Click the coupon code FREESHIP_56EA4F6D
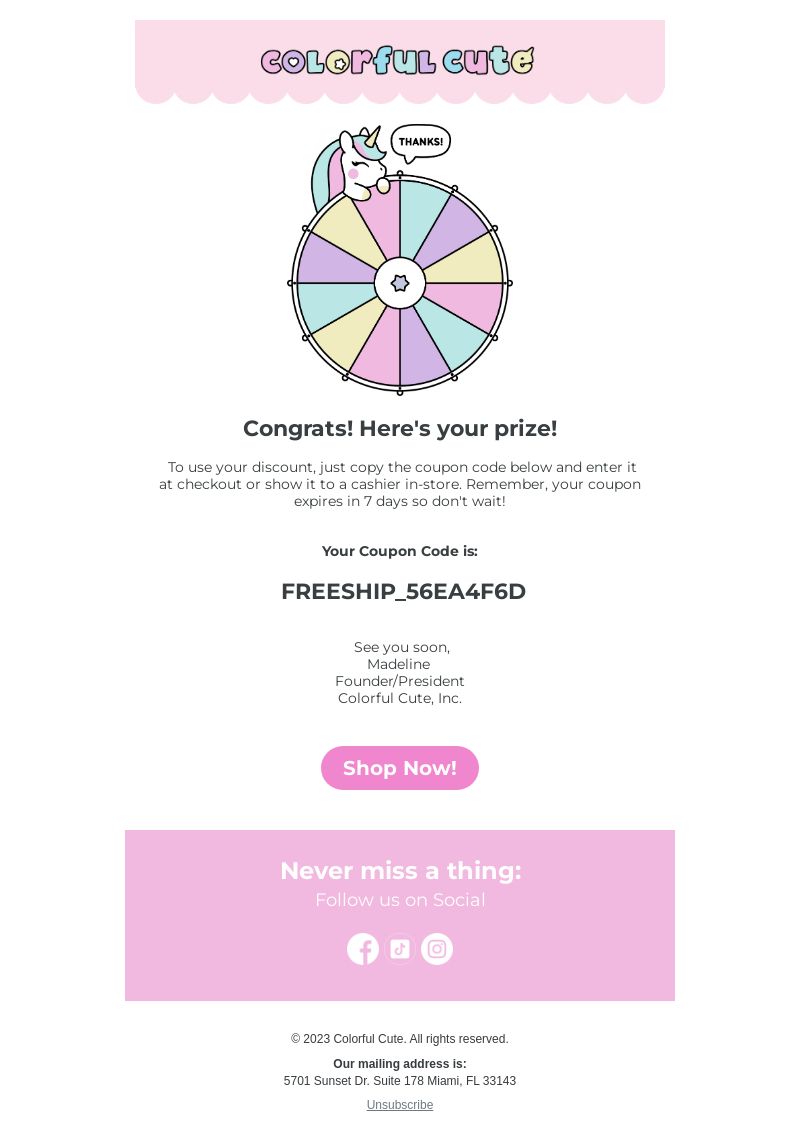Viewport: 800px width, 1148px height. click(403, 592)
